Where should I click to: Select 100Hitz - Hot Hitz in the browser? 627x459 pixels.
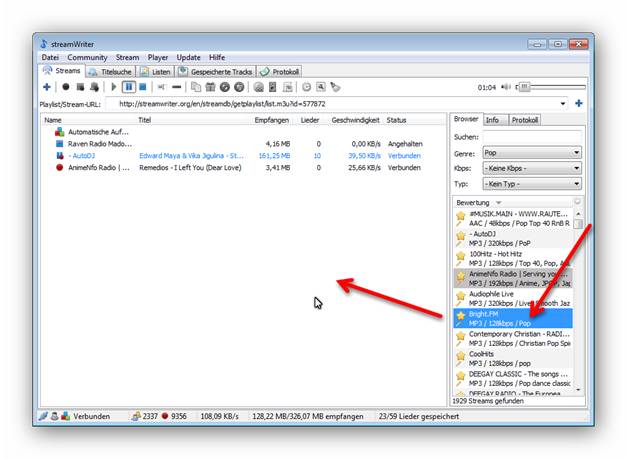point(513,259)
